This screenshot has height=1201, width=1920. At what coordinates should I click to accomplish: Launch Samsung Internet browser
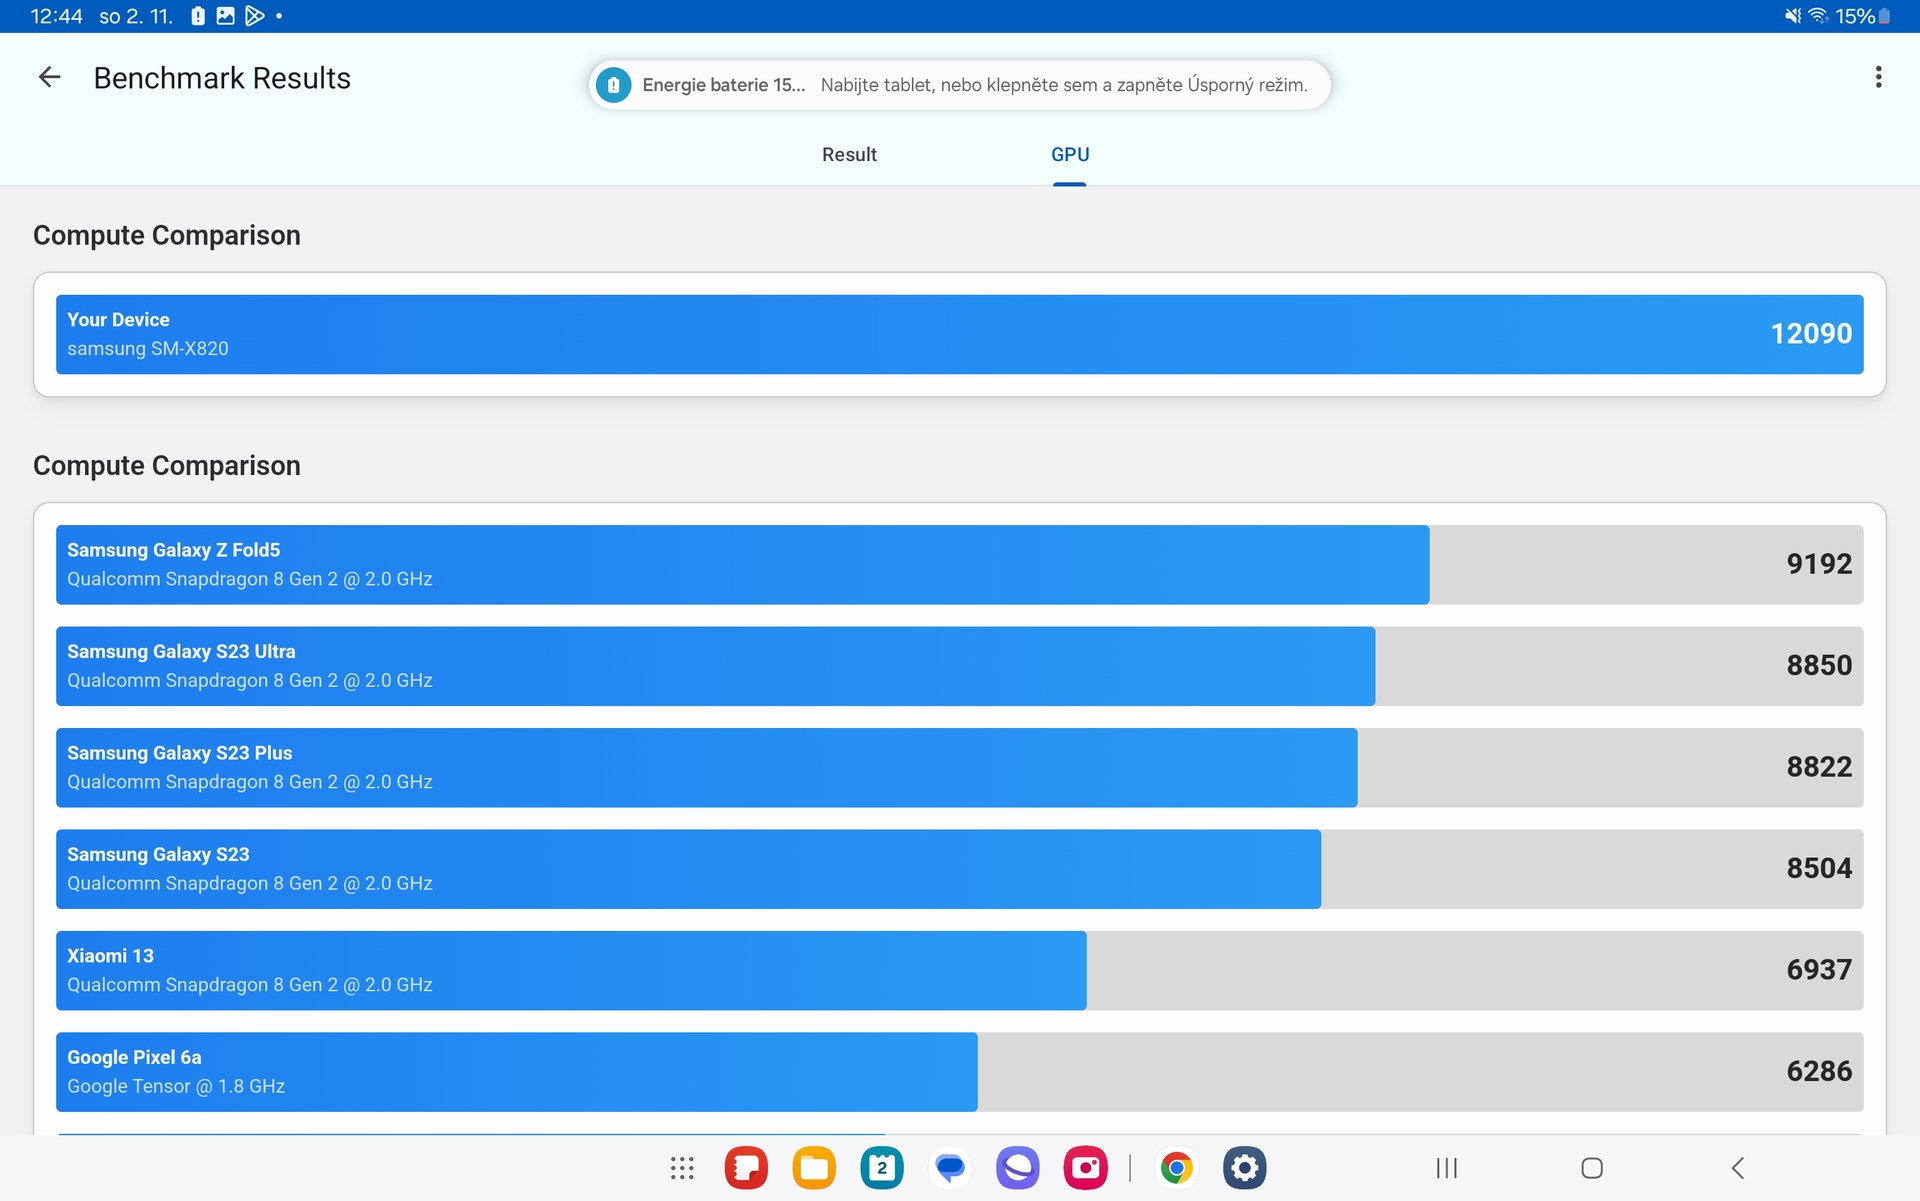pyautogui.click(x=1017, y=1167)
